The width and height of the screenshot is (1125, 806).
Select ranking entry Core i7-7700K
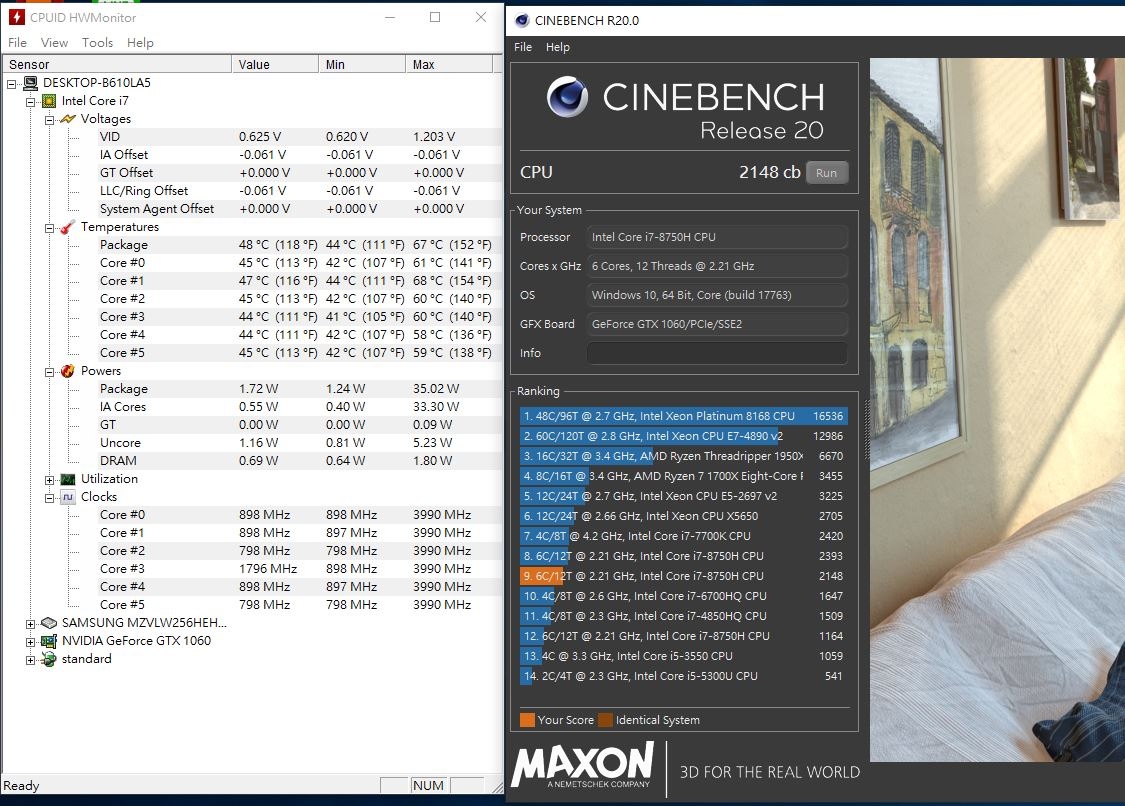click(x=684, y=535)
